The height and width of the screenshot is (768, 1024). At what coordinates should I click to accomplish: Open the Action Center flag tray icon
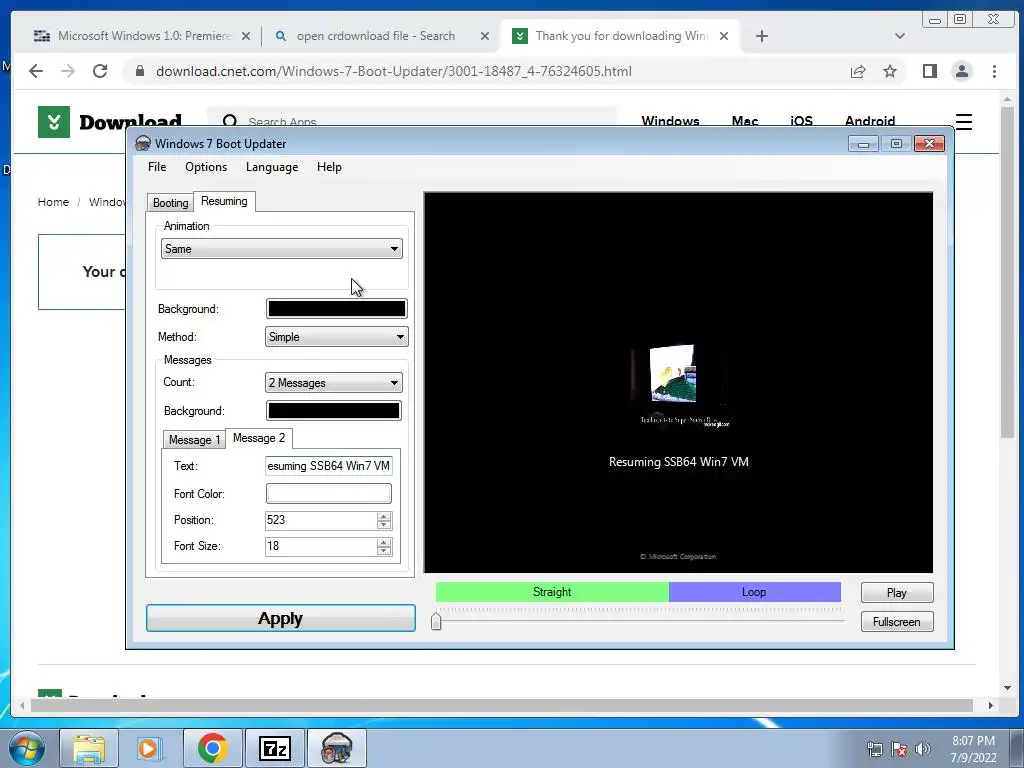tap(899, 749)
